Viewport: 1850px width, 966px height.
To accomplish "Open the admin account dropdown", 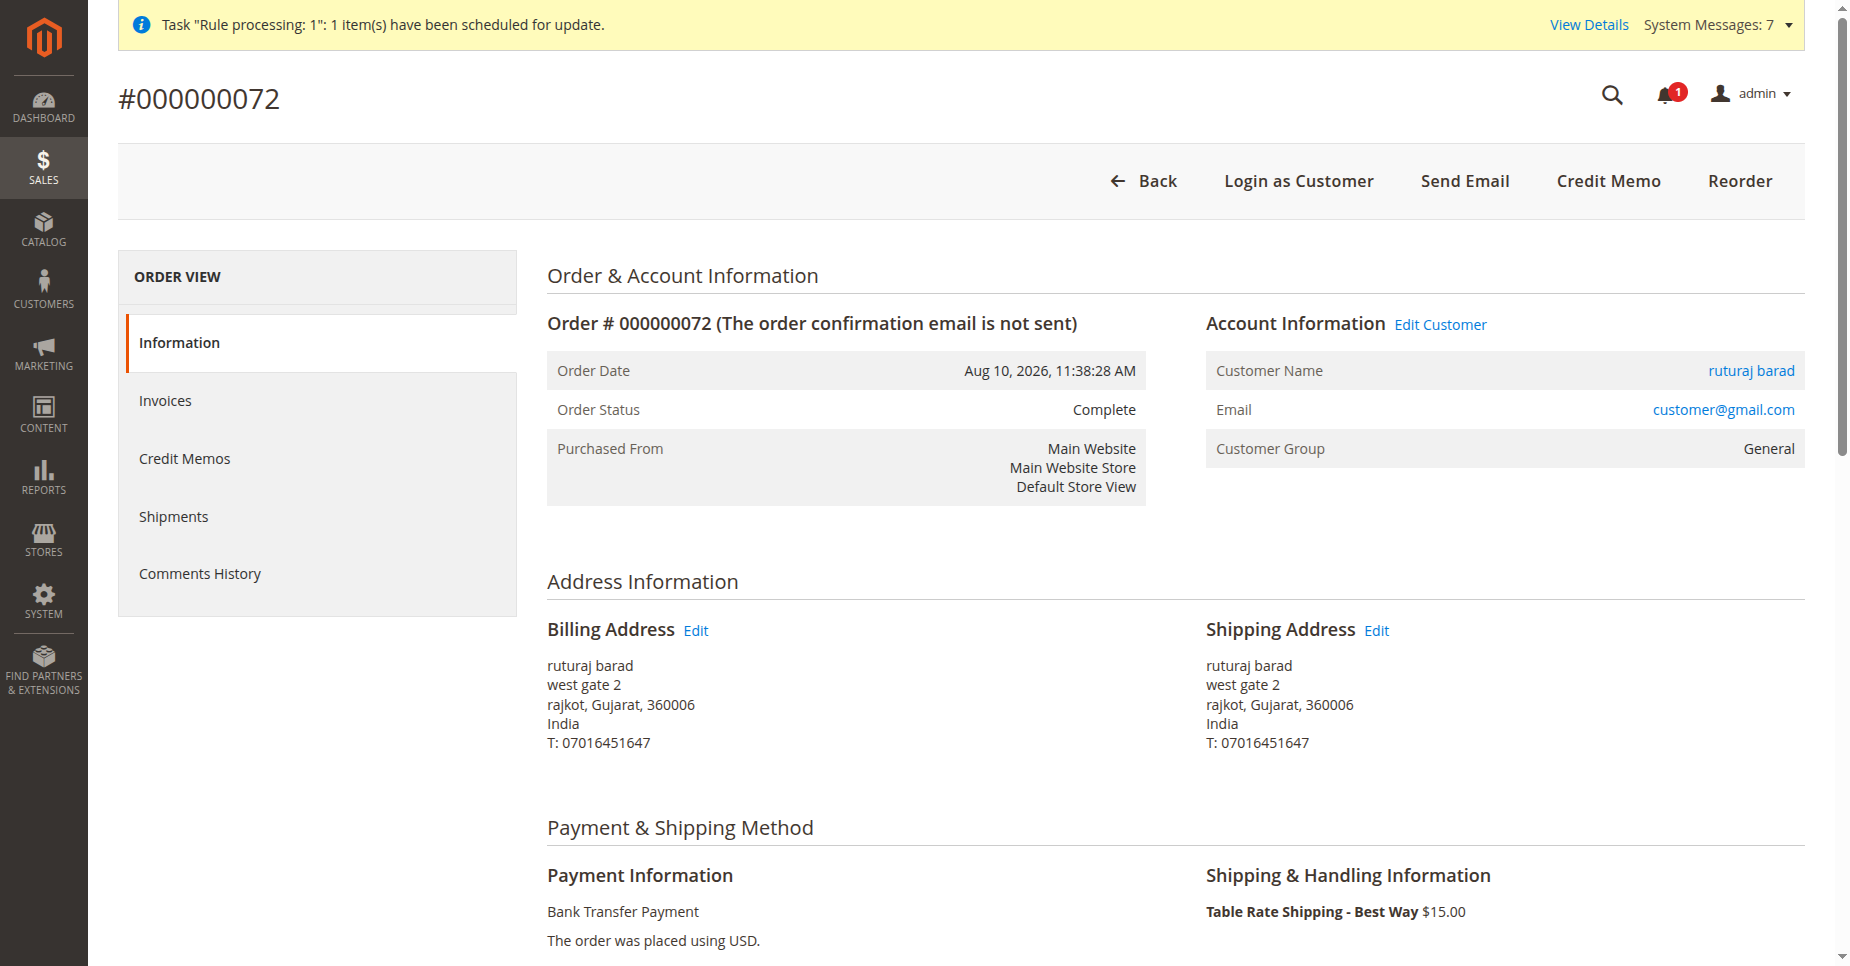I will click(x=1751, y=94).
